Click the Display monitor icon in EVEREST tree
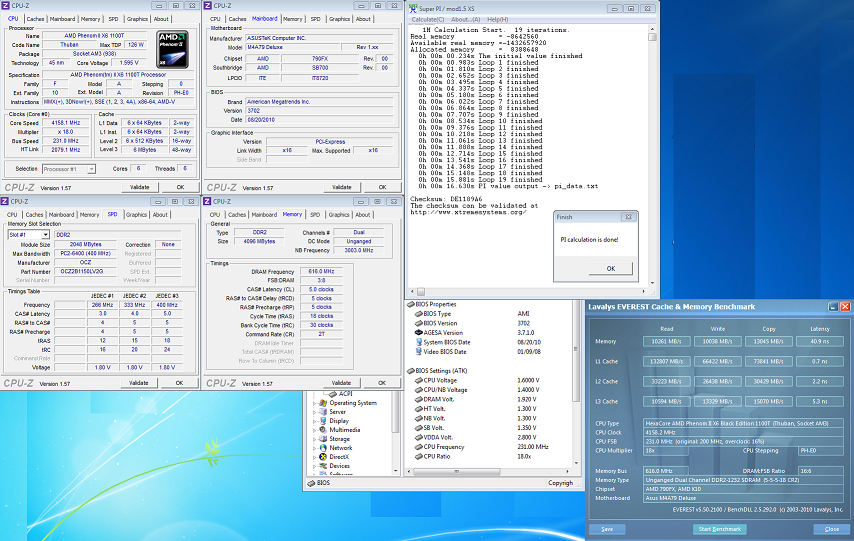This screenshot has width=854, height=541. (x=323, y=421)
